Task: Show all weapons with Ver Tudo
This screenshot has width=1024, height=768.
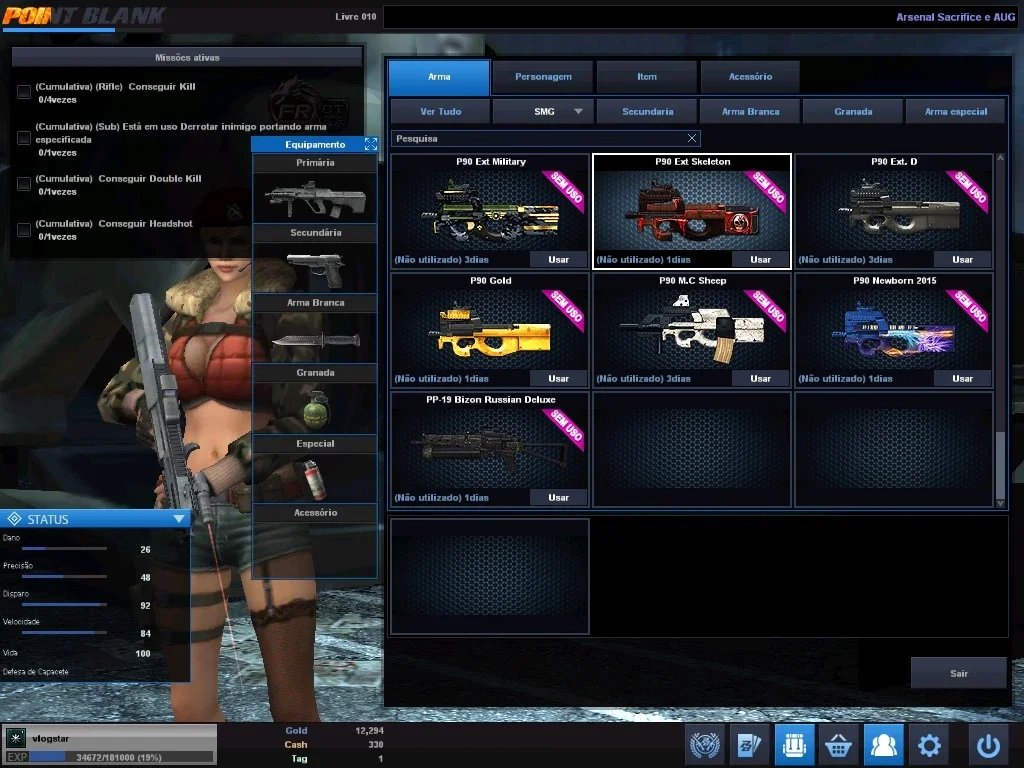Action: point(440,112)
